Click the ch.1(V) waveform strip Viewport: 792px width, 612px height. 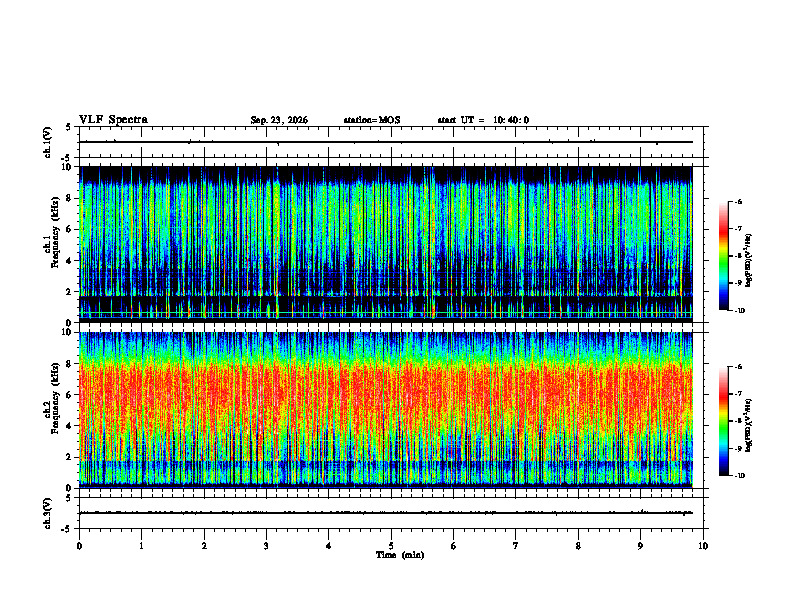tap(385, 142)
